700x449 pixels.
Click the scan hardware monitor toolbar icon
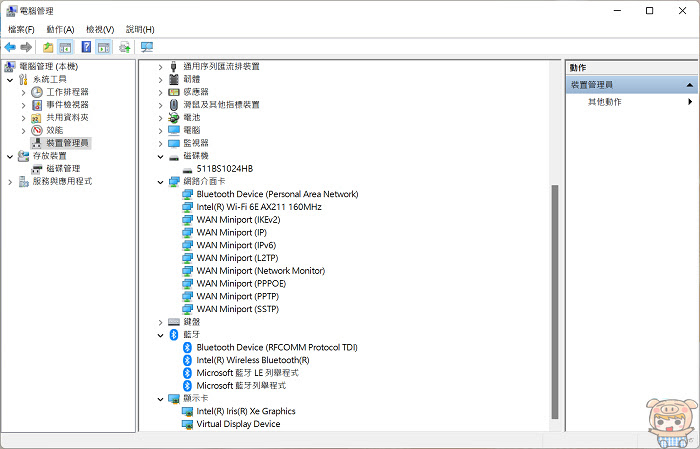click(147, 47)
